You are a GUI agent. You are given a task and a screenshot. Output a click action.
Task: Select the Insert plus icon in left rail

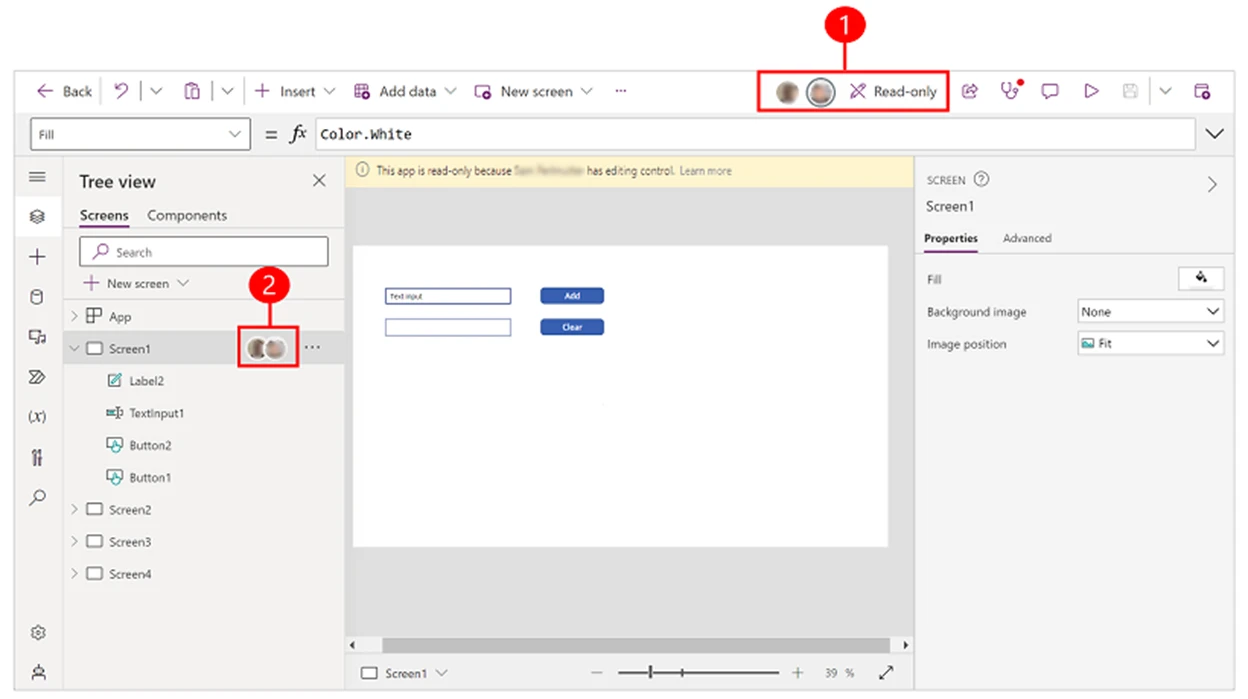[x=37, y=256]
